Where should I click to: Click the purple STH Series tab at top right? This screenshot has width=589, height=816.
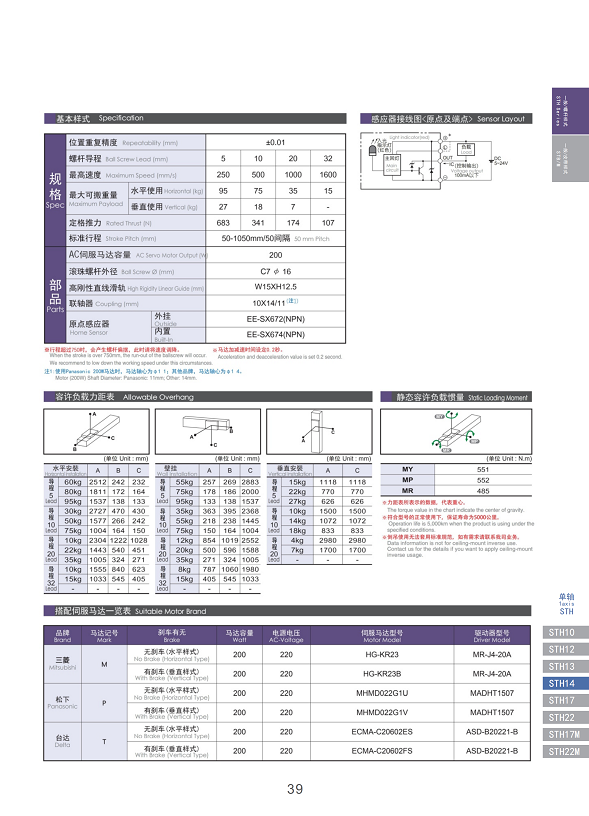pos(570,111)
